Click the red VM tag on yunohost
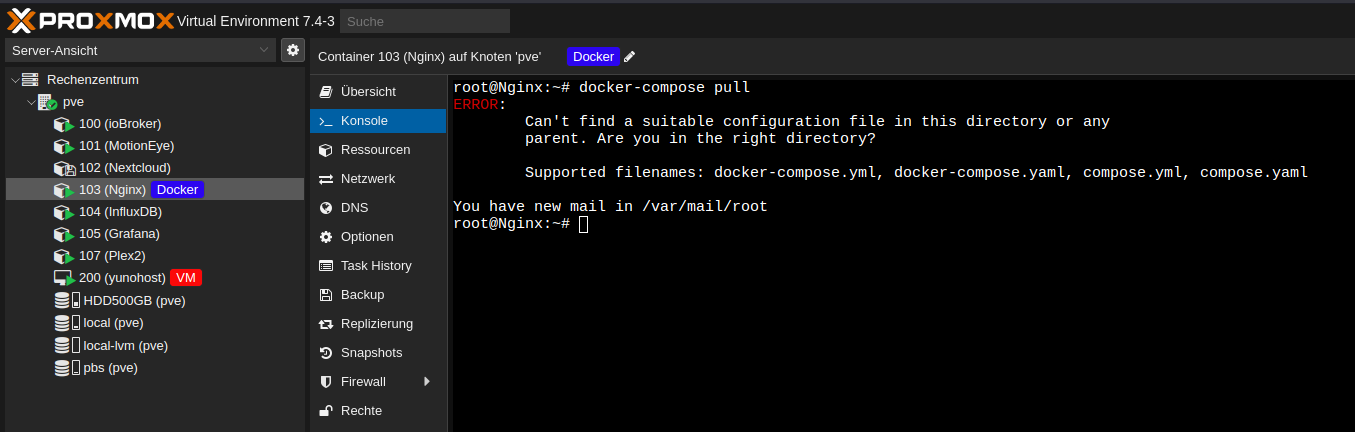The width and height of the screenshot is (1355, 432). pos(186,278)
